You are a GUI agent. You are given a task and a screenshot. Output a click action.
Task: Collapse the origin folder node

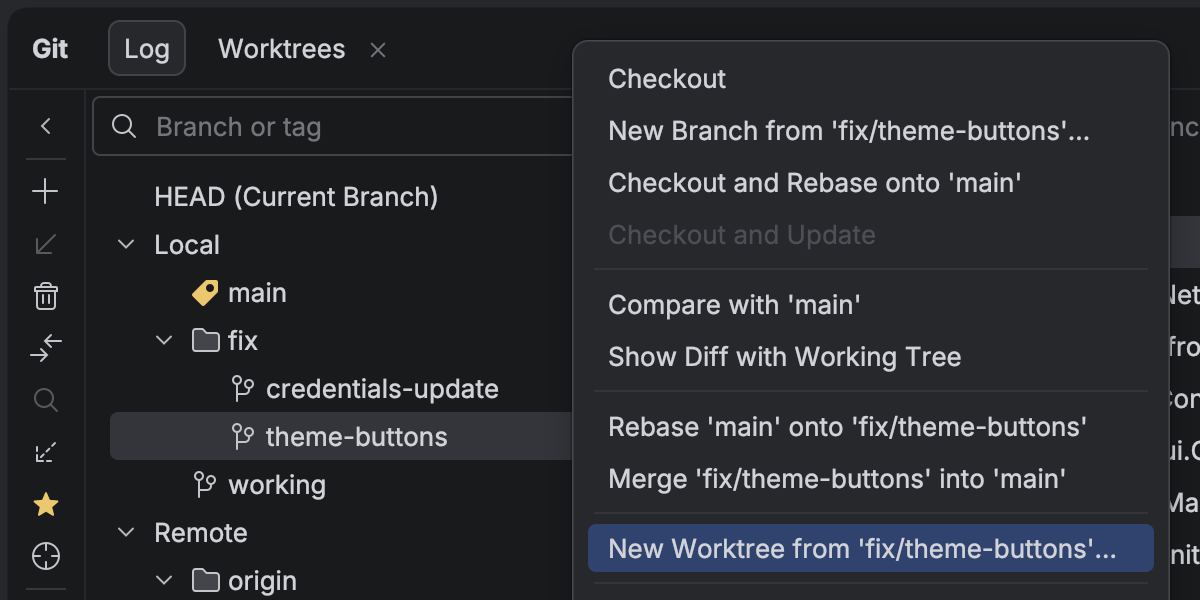164,581
